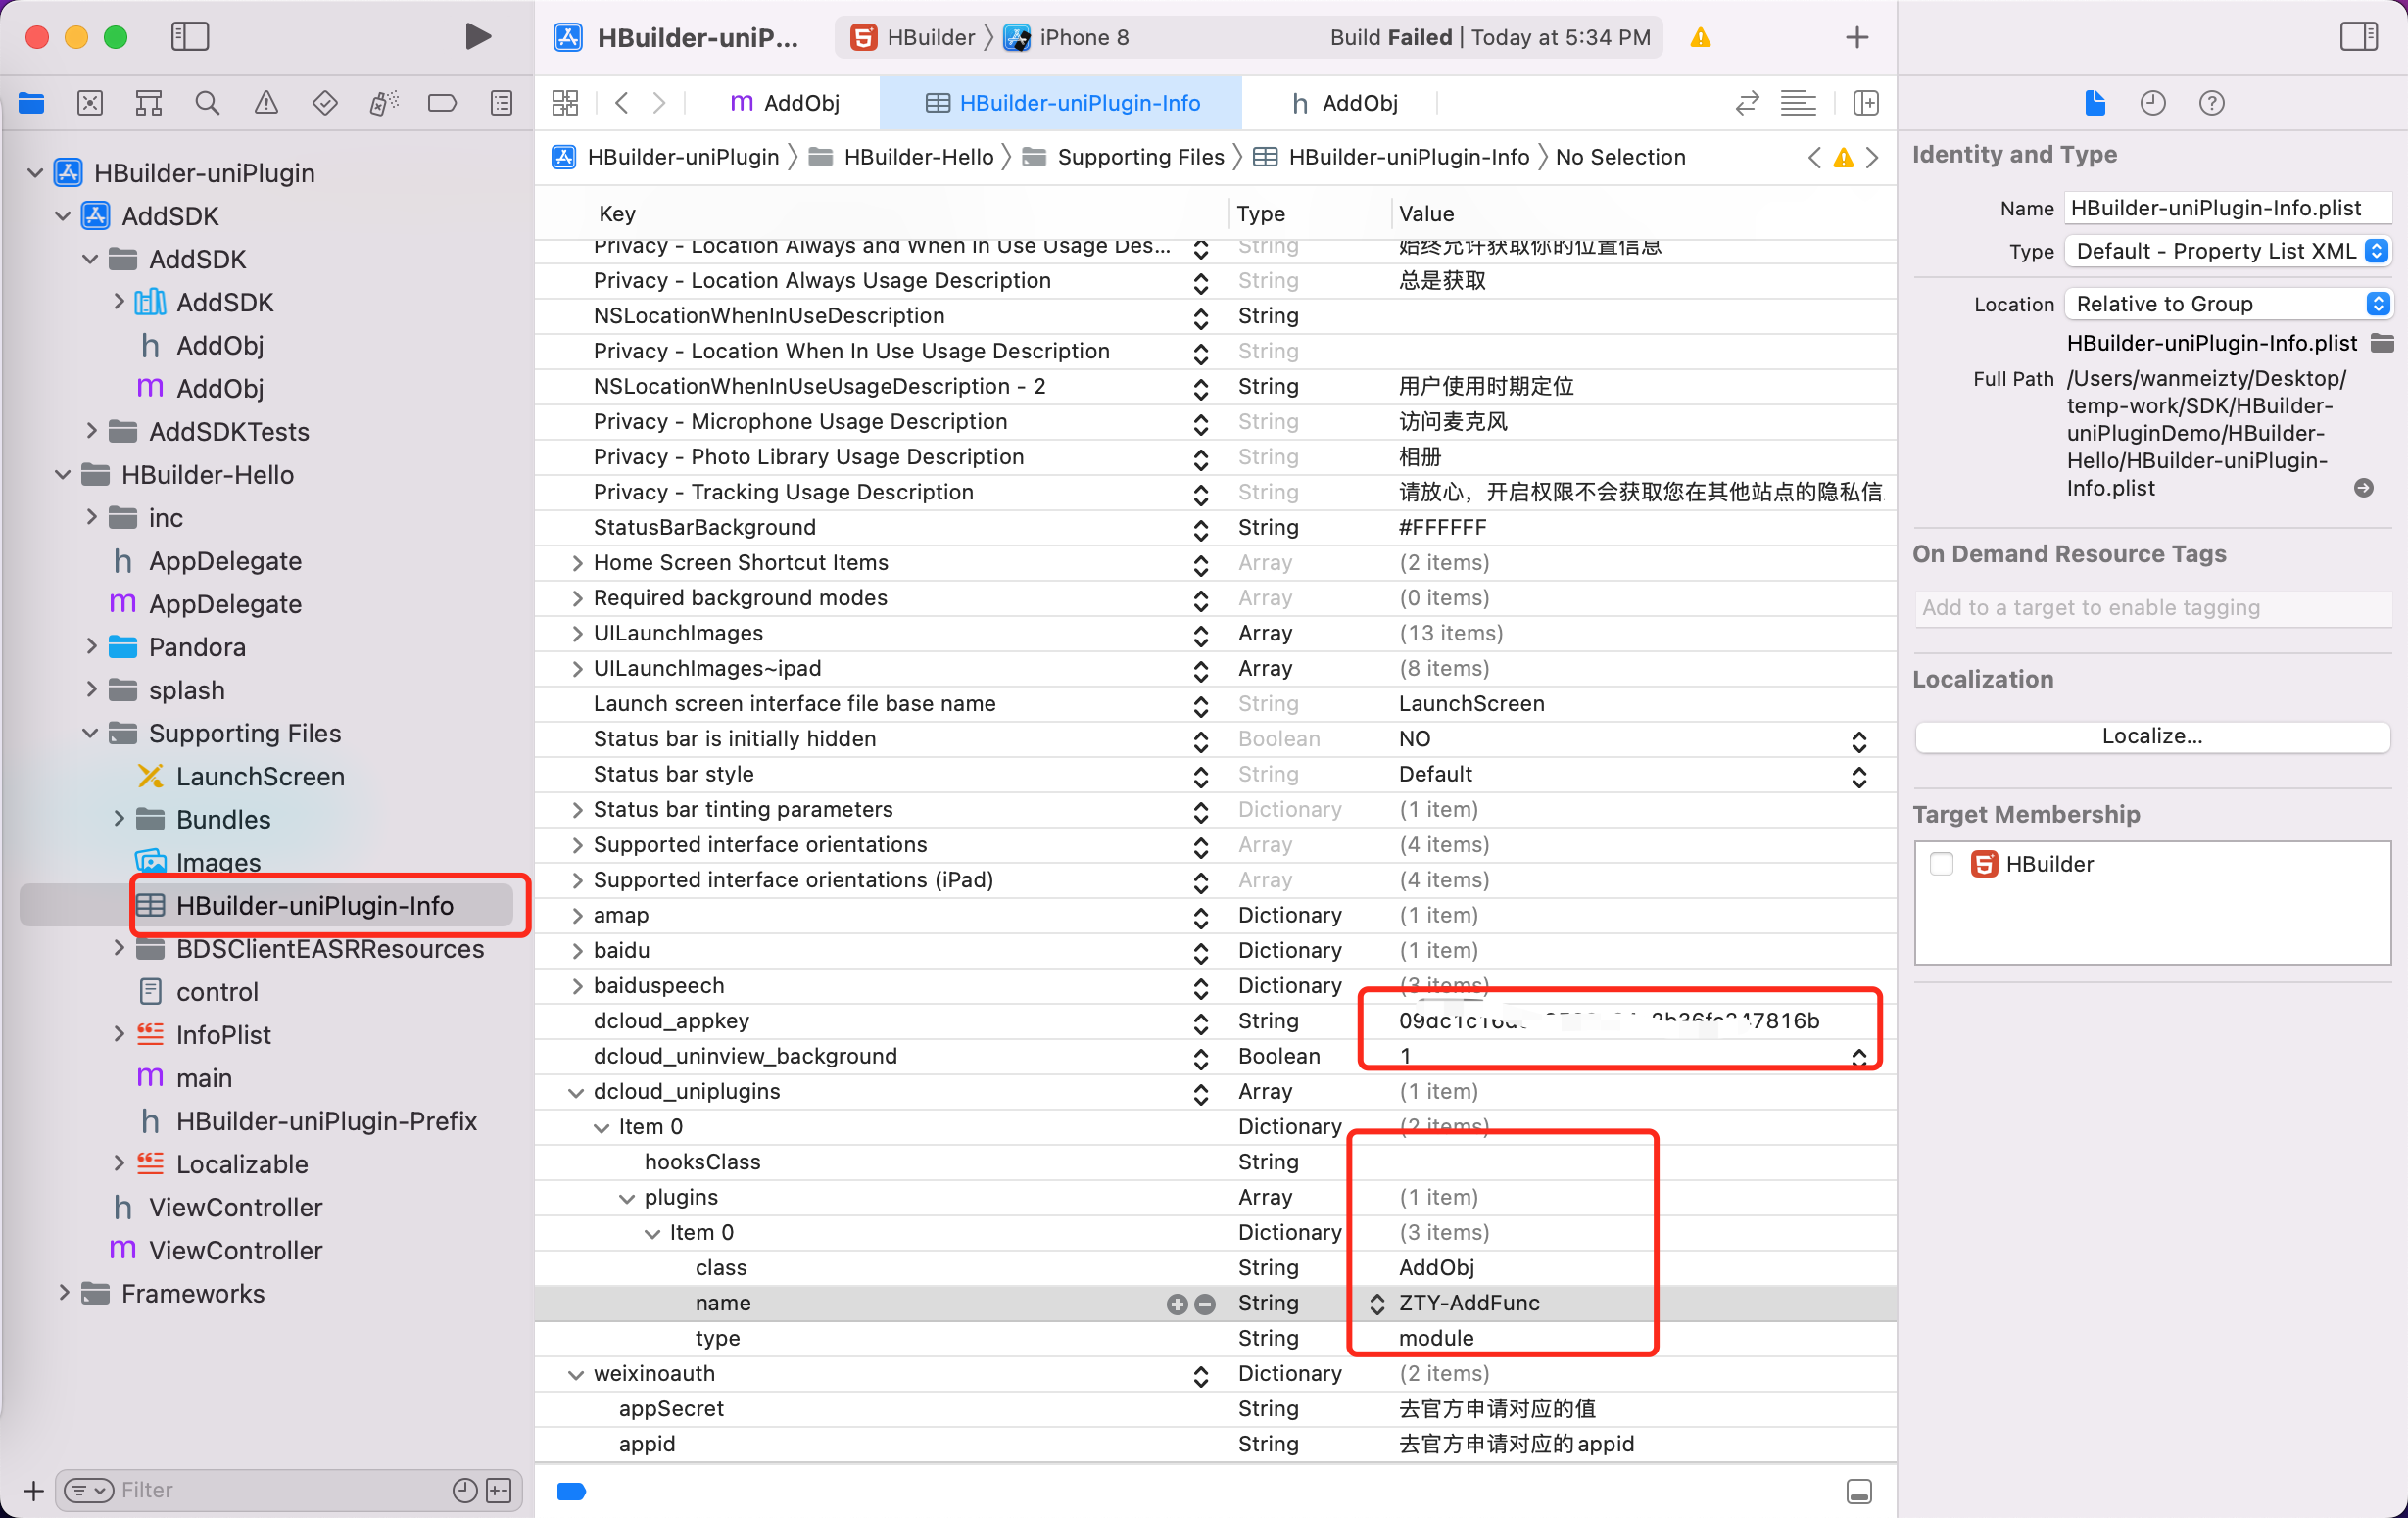Screen dimensions: 2408x1518
Task: Open the issue navigator warning icon
Action: tap(266, 103)
